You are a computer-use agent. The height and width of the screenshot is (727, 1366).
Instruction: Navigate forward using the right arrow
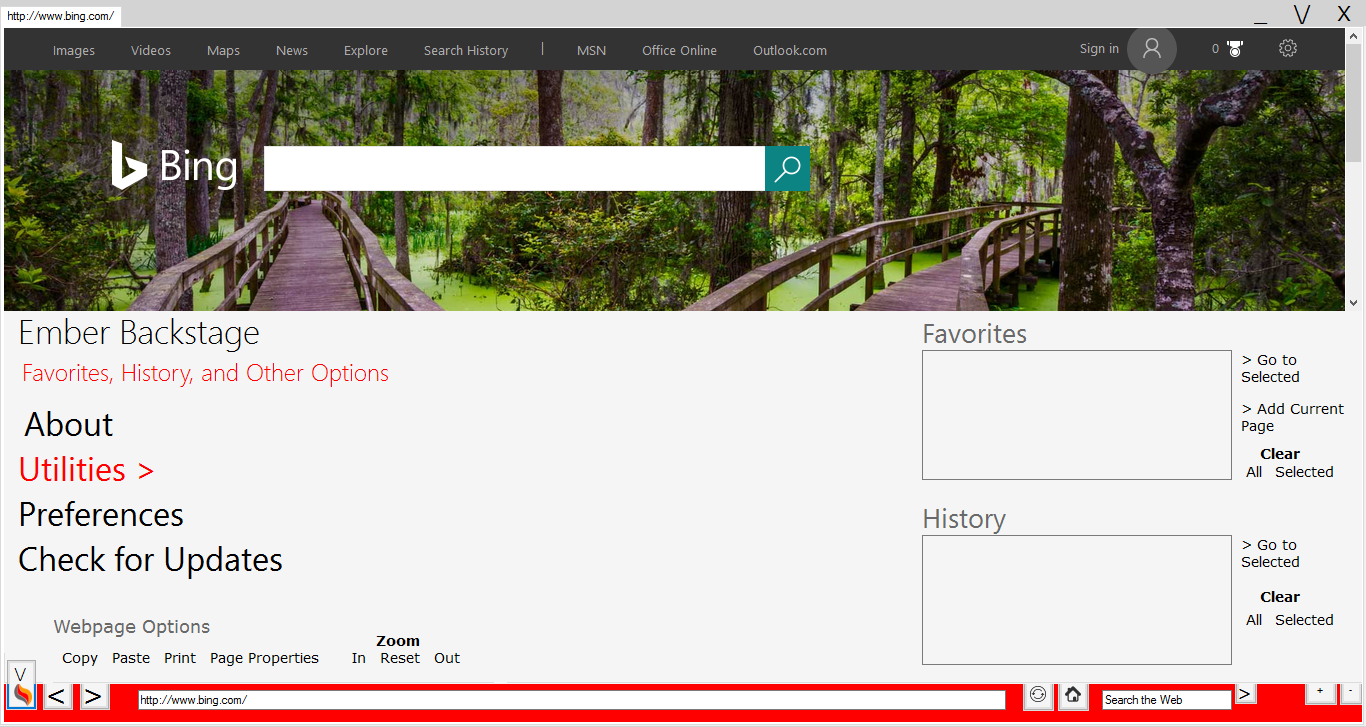(94, 696)
